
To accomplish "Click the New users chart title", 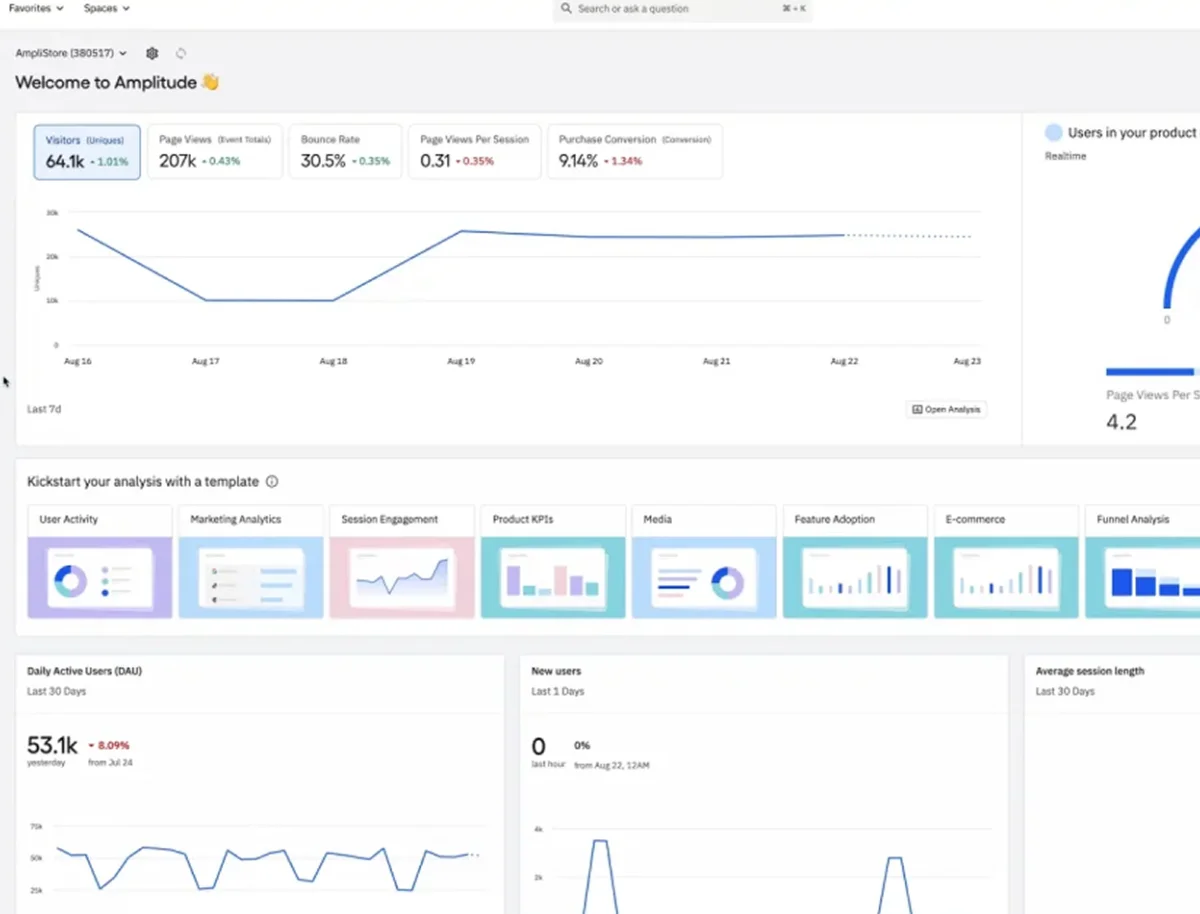I will 556,671.
